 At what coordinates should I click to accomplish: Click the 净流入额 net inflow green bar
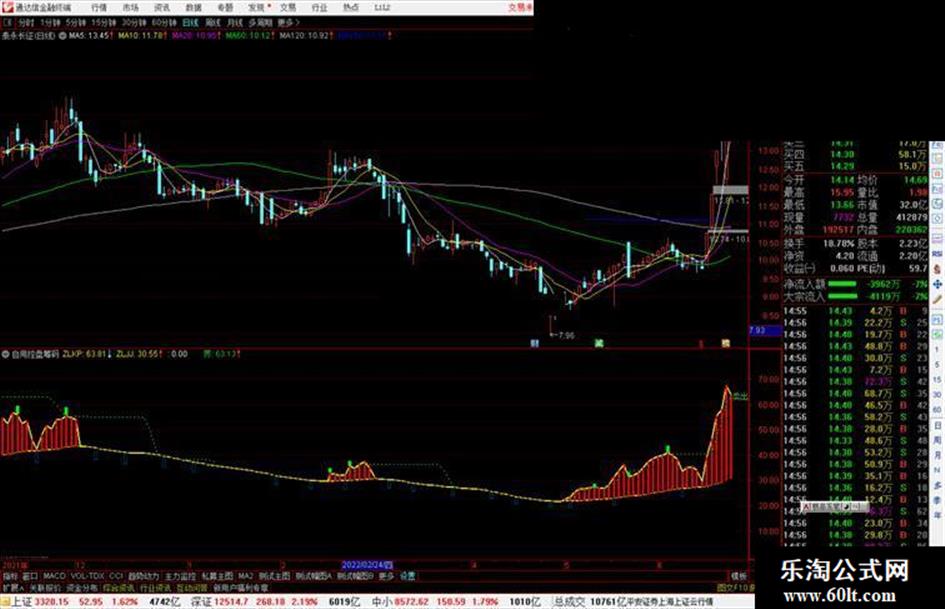pyautogui.click(x=843, y=283)
